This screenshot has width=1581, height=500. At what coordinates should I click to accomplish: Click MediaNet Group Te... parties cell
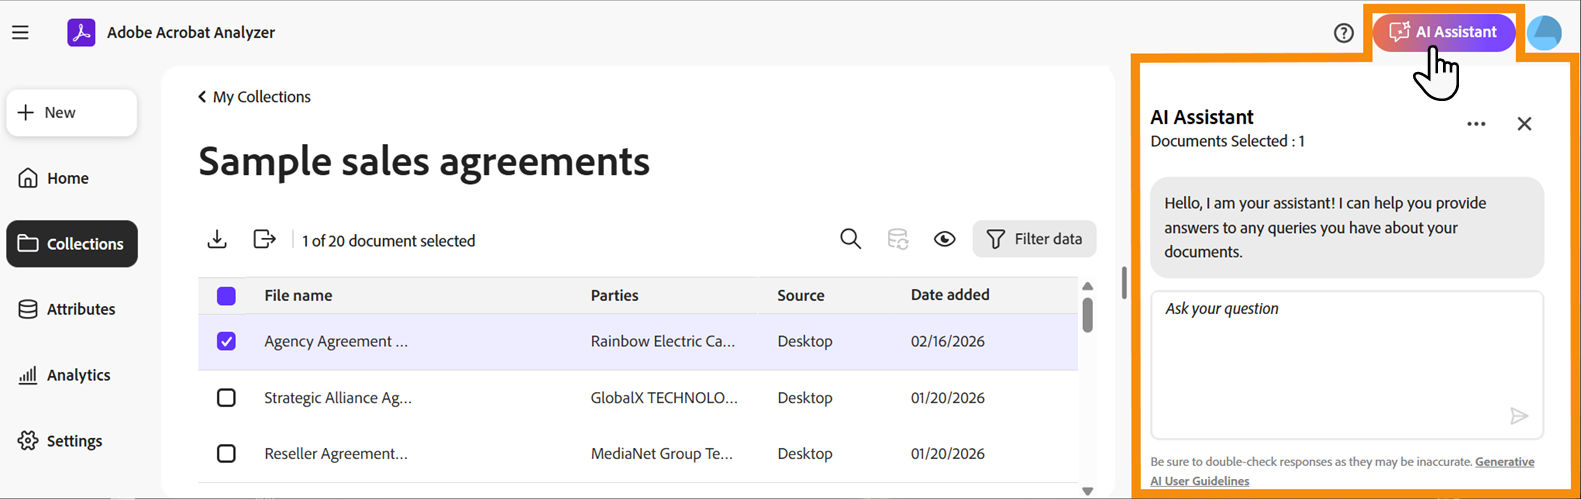click(661, 454)
